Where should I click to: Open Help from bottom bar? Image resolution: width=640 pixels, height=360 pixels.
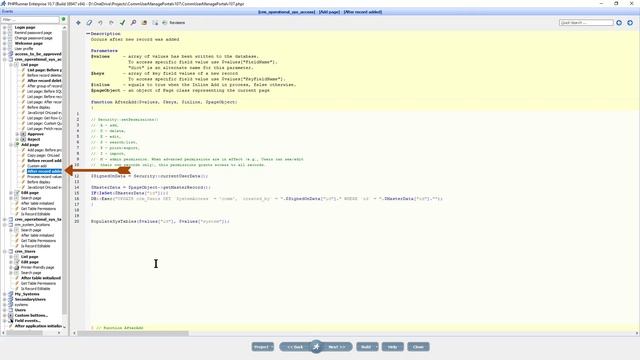coord(393,347)
